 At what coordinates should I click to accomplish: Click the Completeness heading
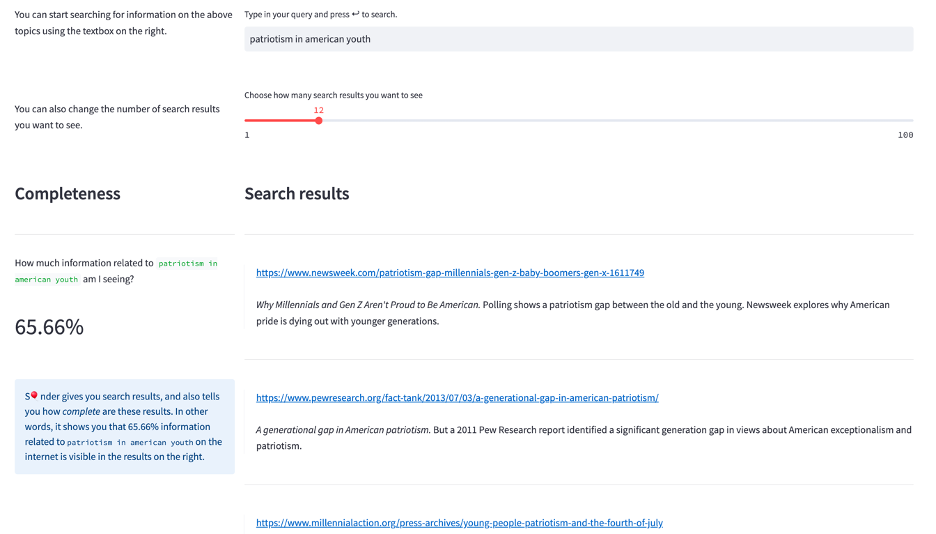click(68, 194)
